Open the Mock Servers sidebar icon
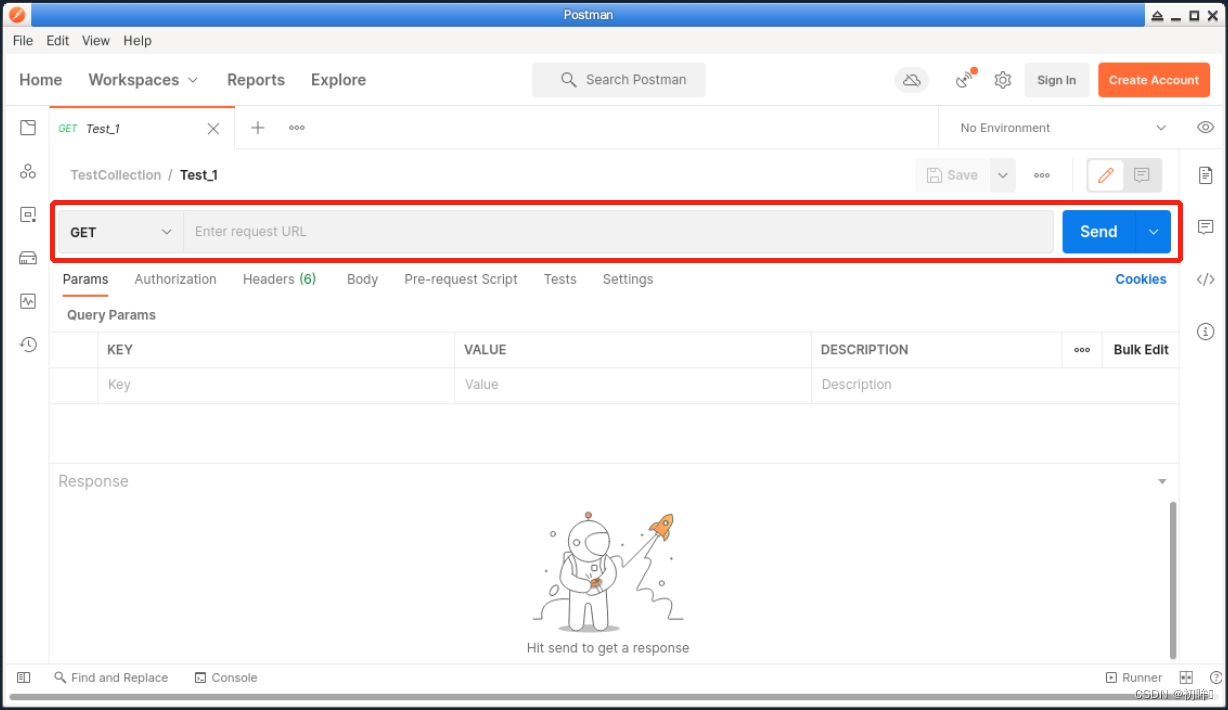 28,258
